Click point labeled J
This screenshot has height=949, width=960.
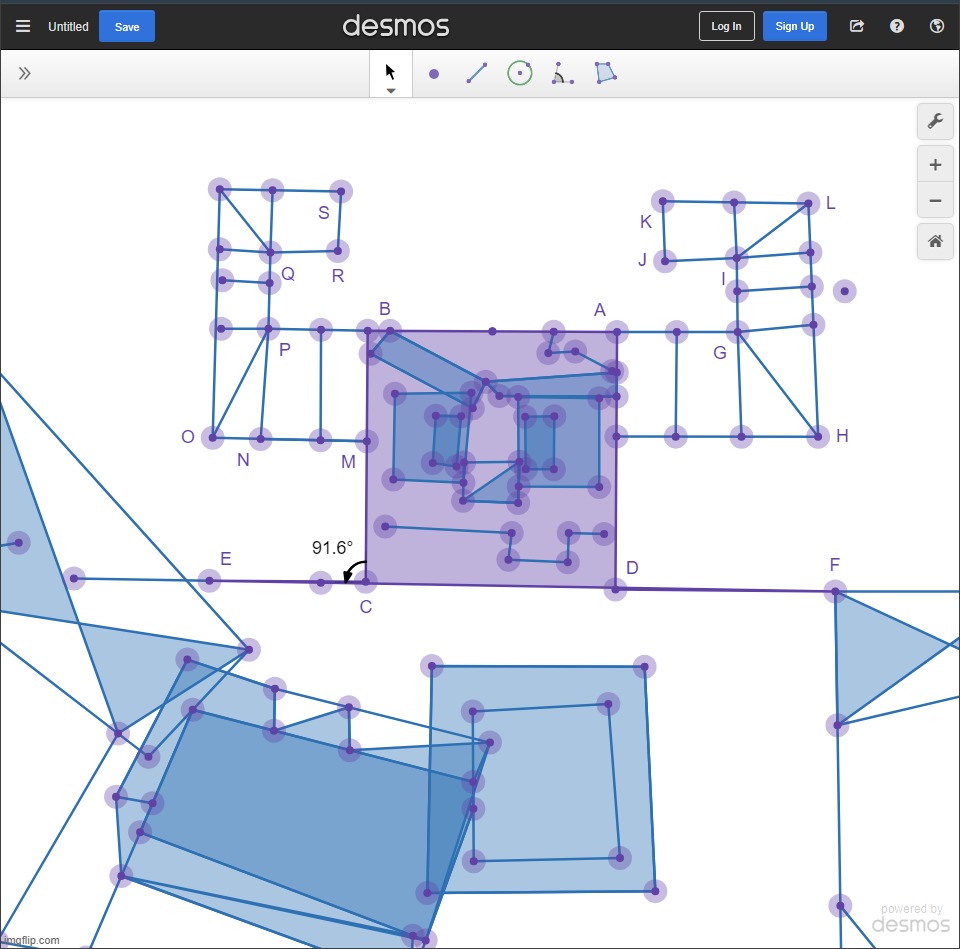click(665, 261)
